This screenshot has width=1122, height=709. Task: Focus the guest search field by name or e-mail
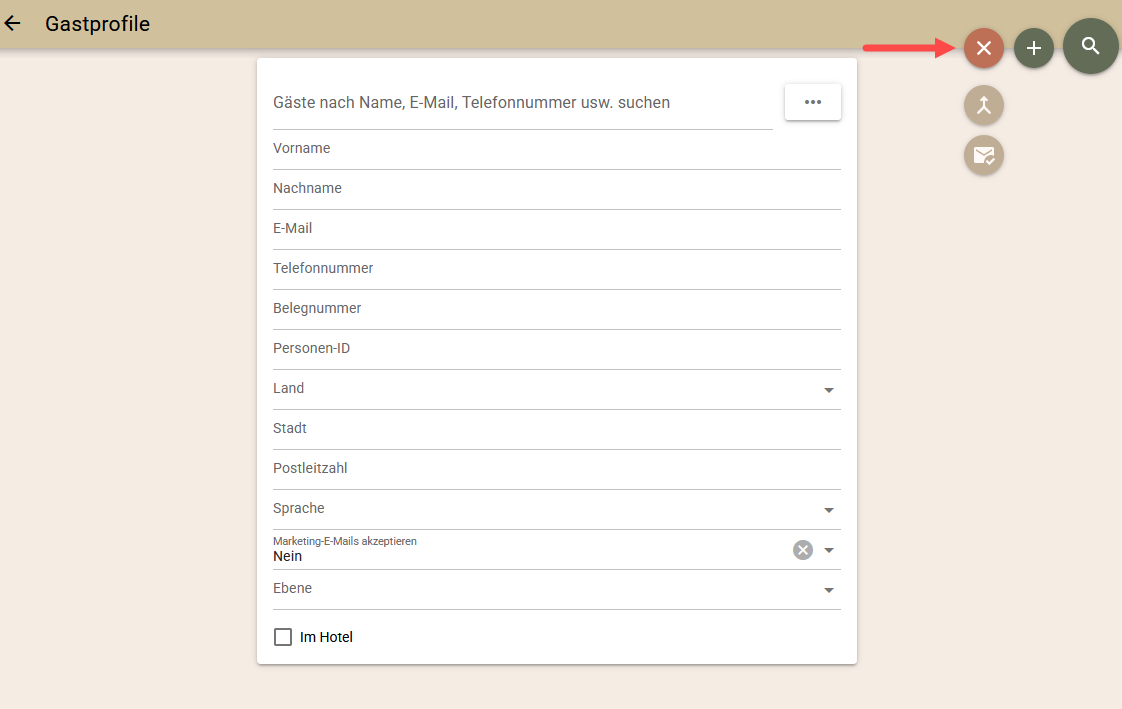click(x=522, y=103)
